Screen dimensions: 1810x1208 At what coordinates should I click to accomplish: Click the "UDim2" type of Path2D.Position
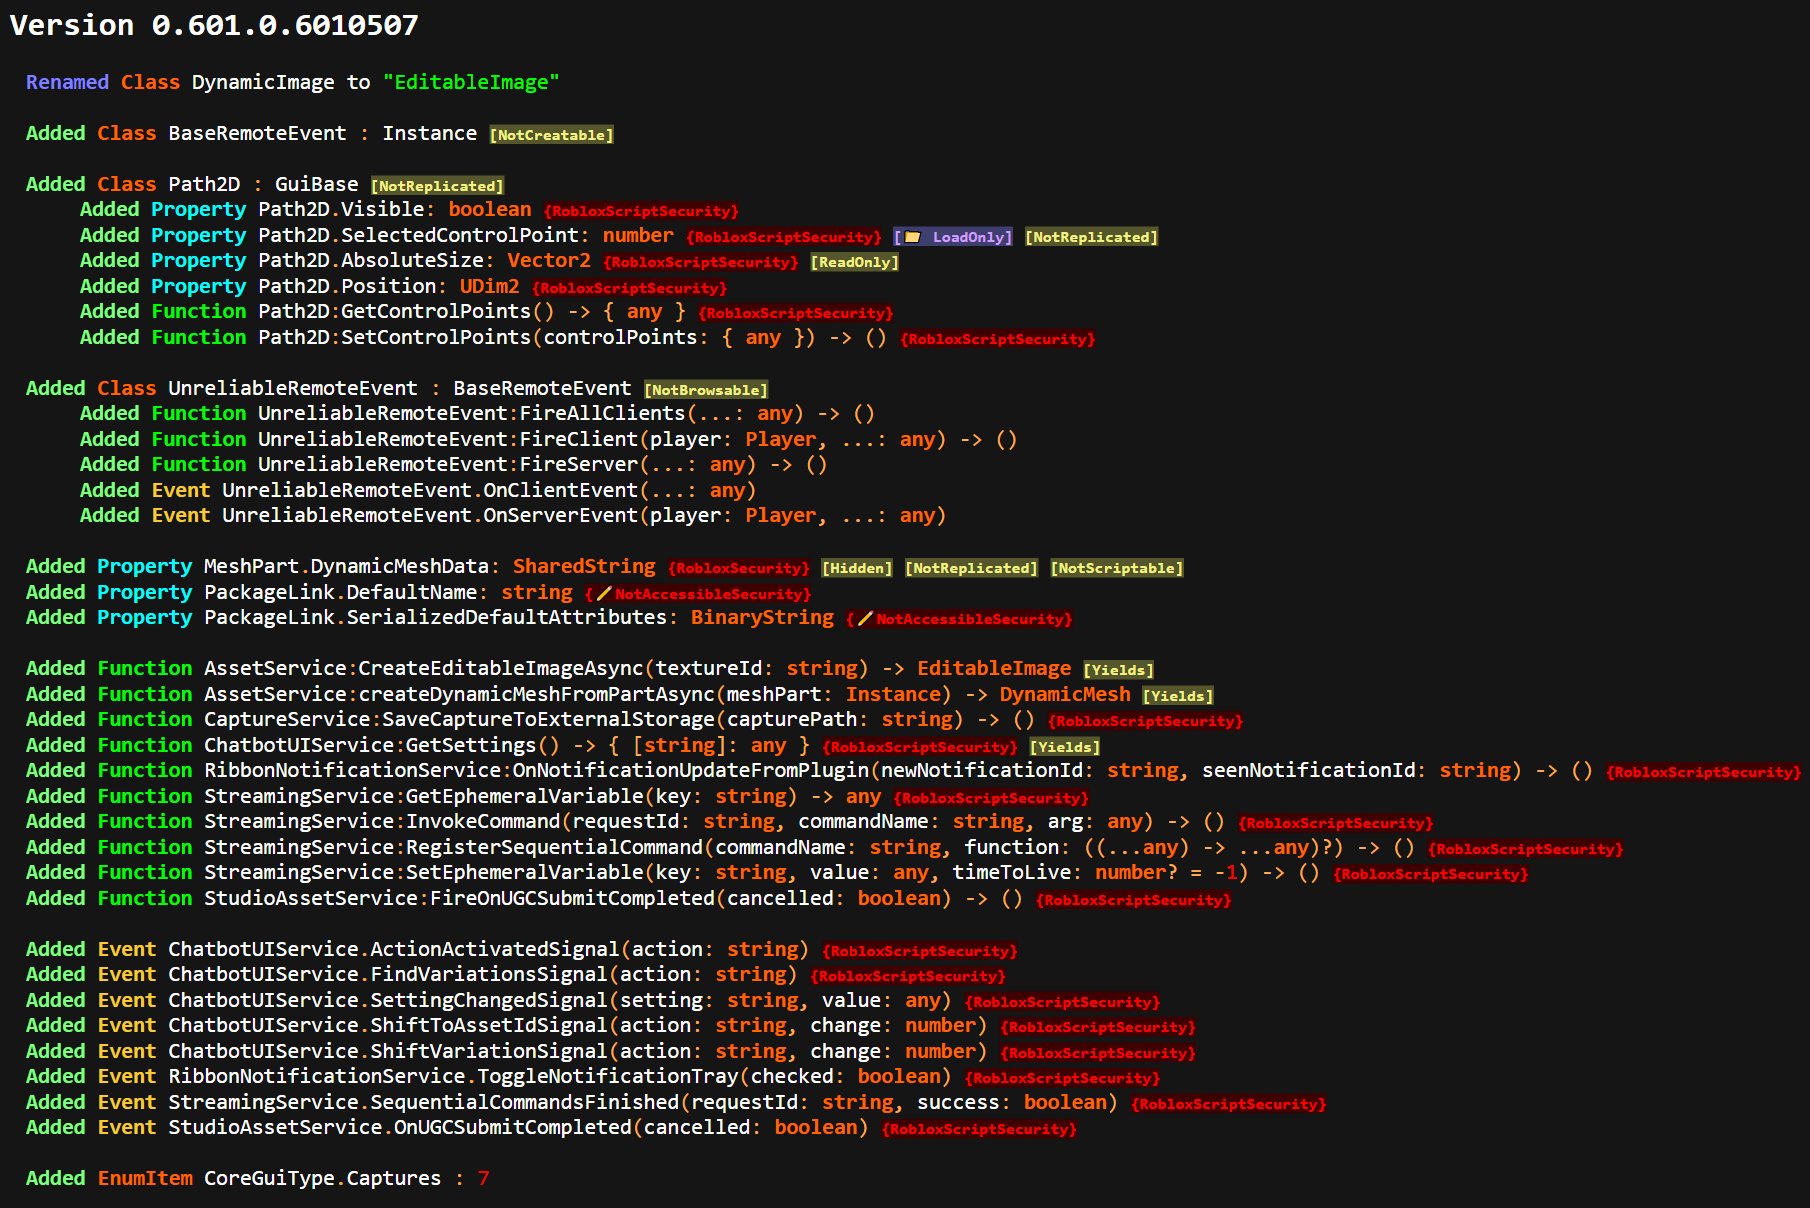click(x=489, y=286)
